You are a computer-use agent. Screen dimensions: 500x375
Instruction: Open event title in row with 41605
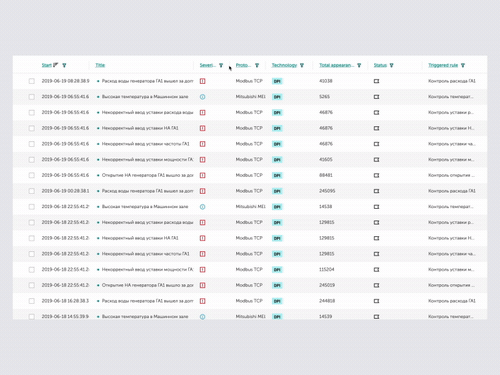(x=147, y=159)
